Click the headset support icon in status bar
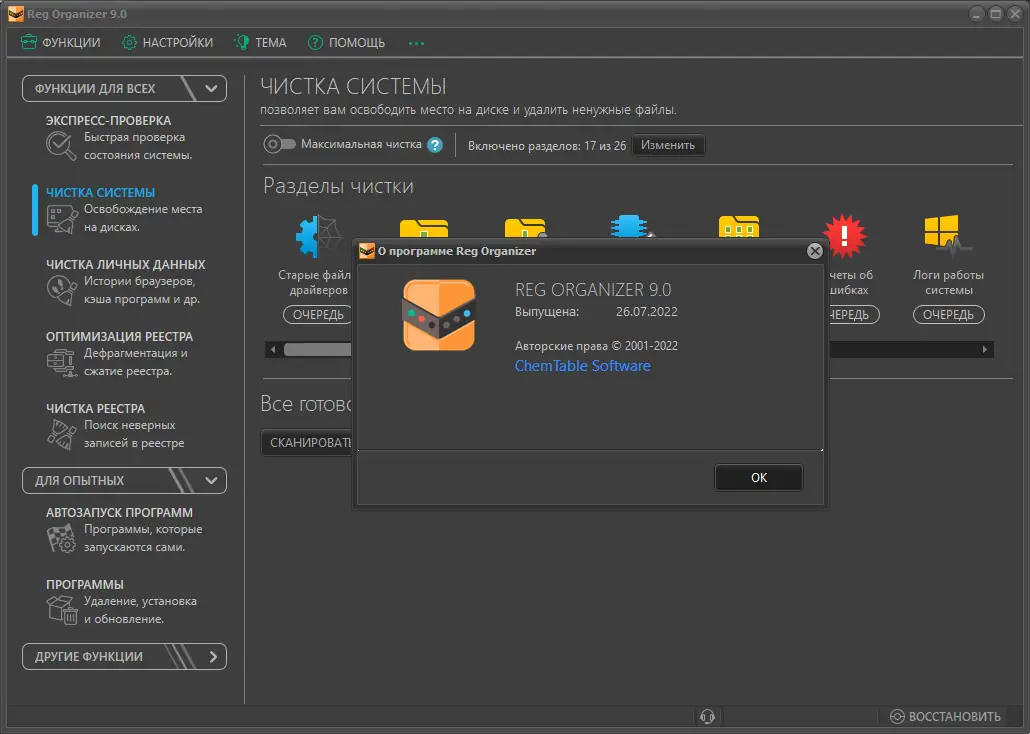 pyautogui.click(x=707, y=716)
